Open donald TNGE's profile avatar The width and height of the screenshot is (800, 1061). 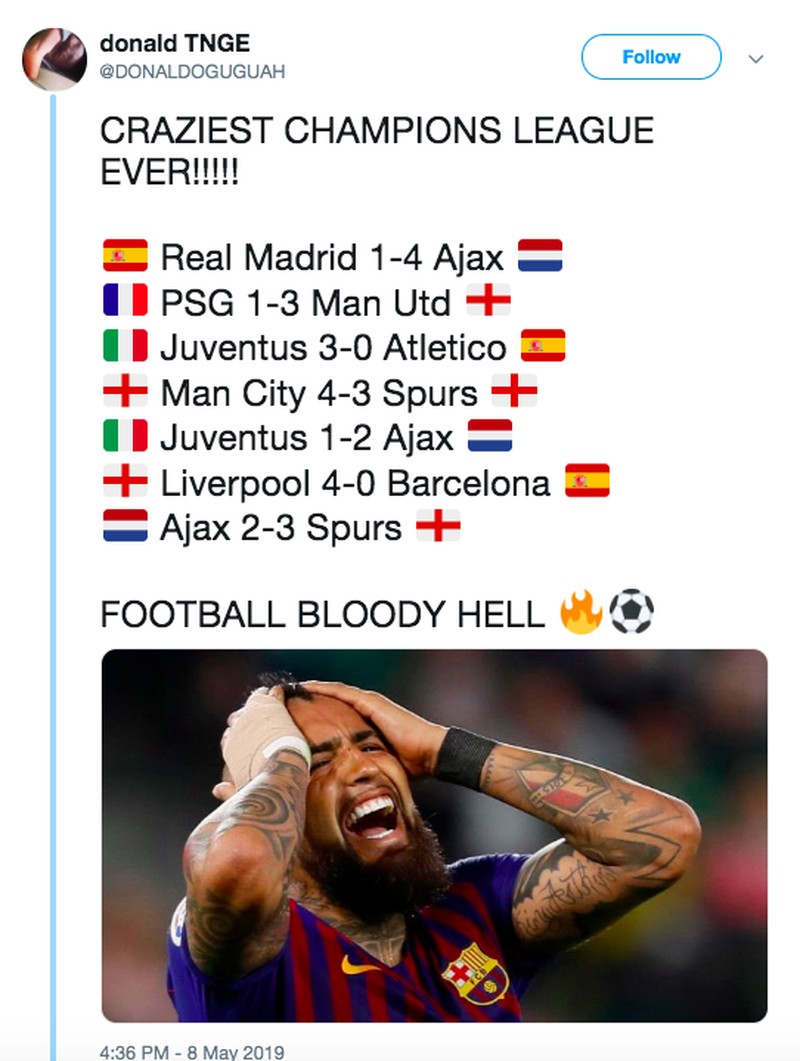coord(54,59)
